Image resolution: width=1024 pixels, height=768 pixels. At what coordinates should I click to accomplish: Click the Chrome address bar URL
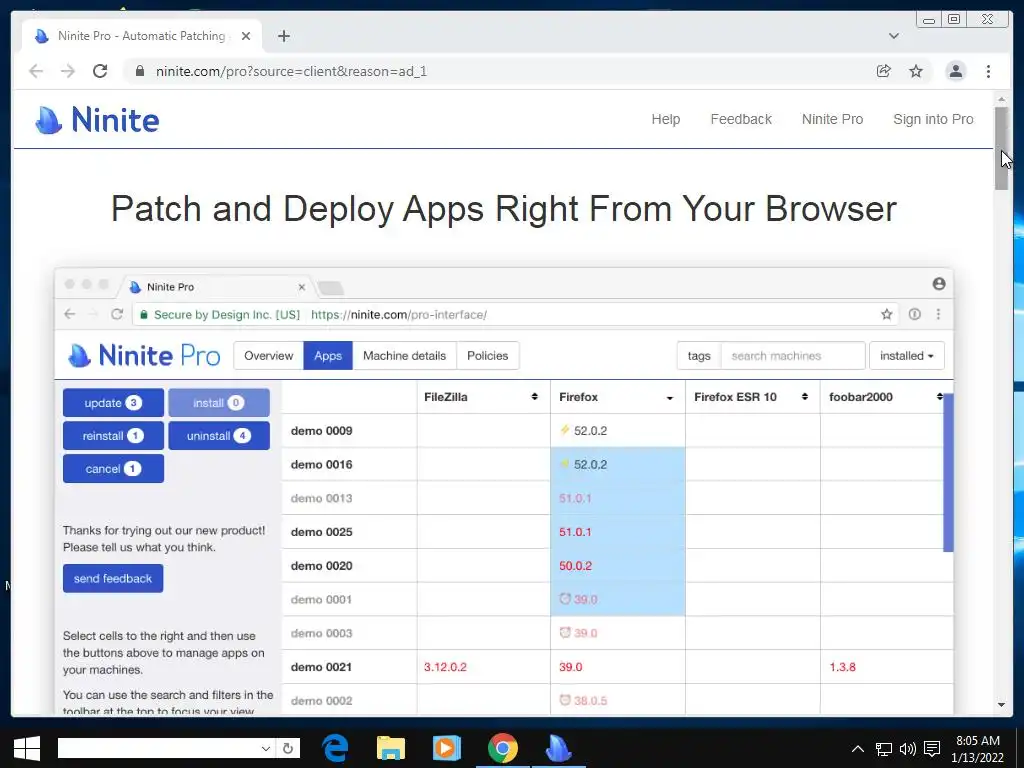[291, 71]
